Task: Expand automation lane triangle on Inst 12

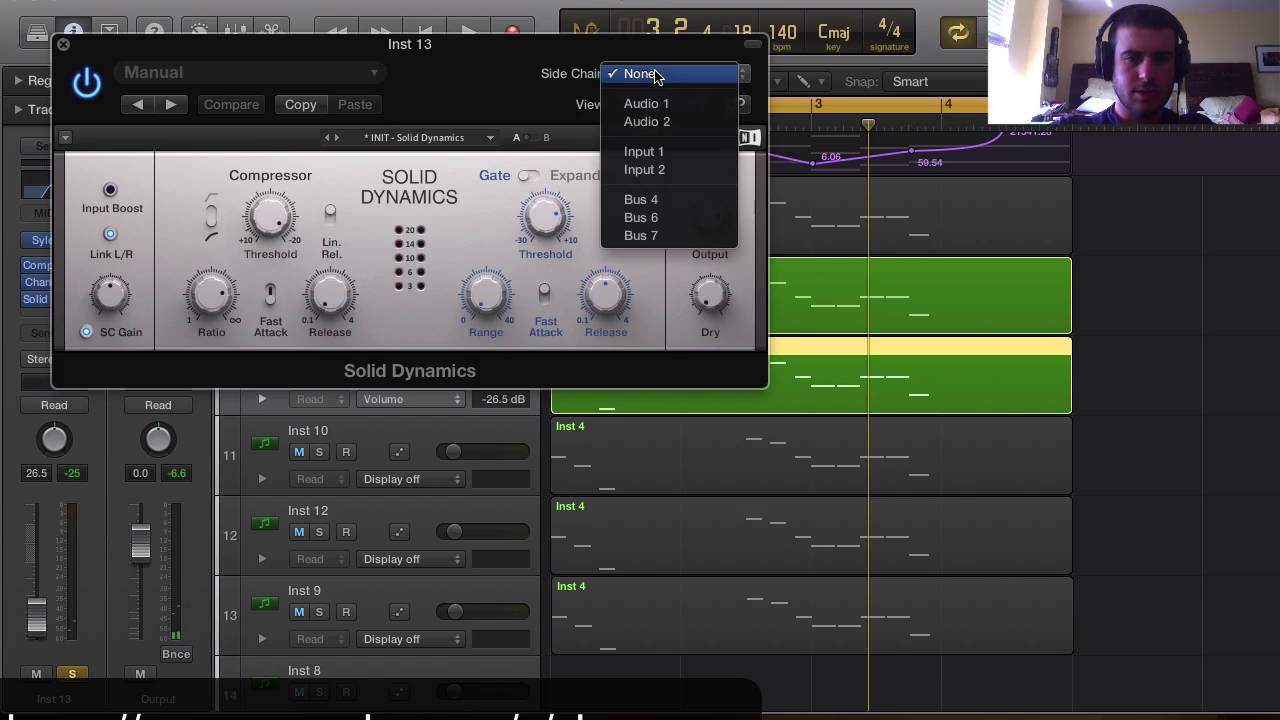Action: (262, 559)
